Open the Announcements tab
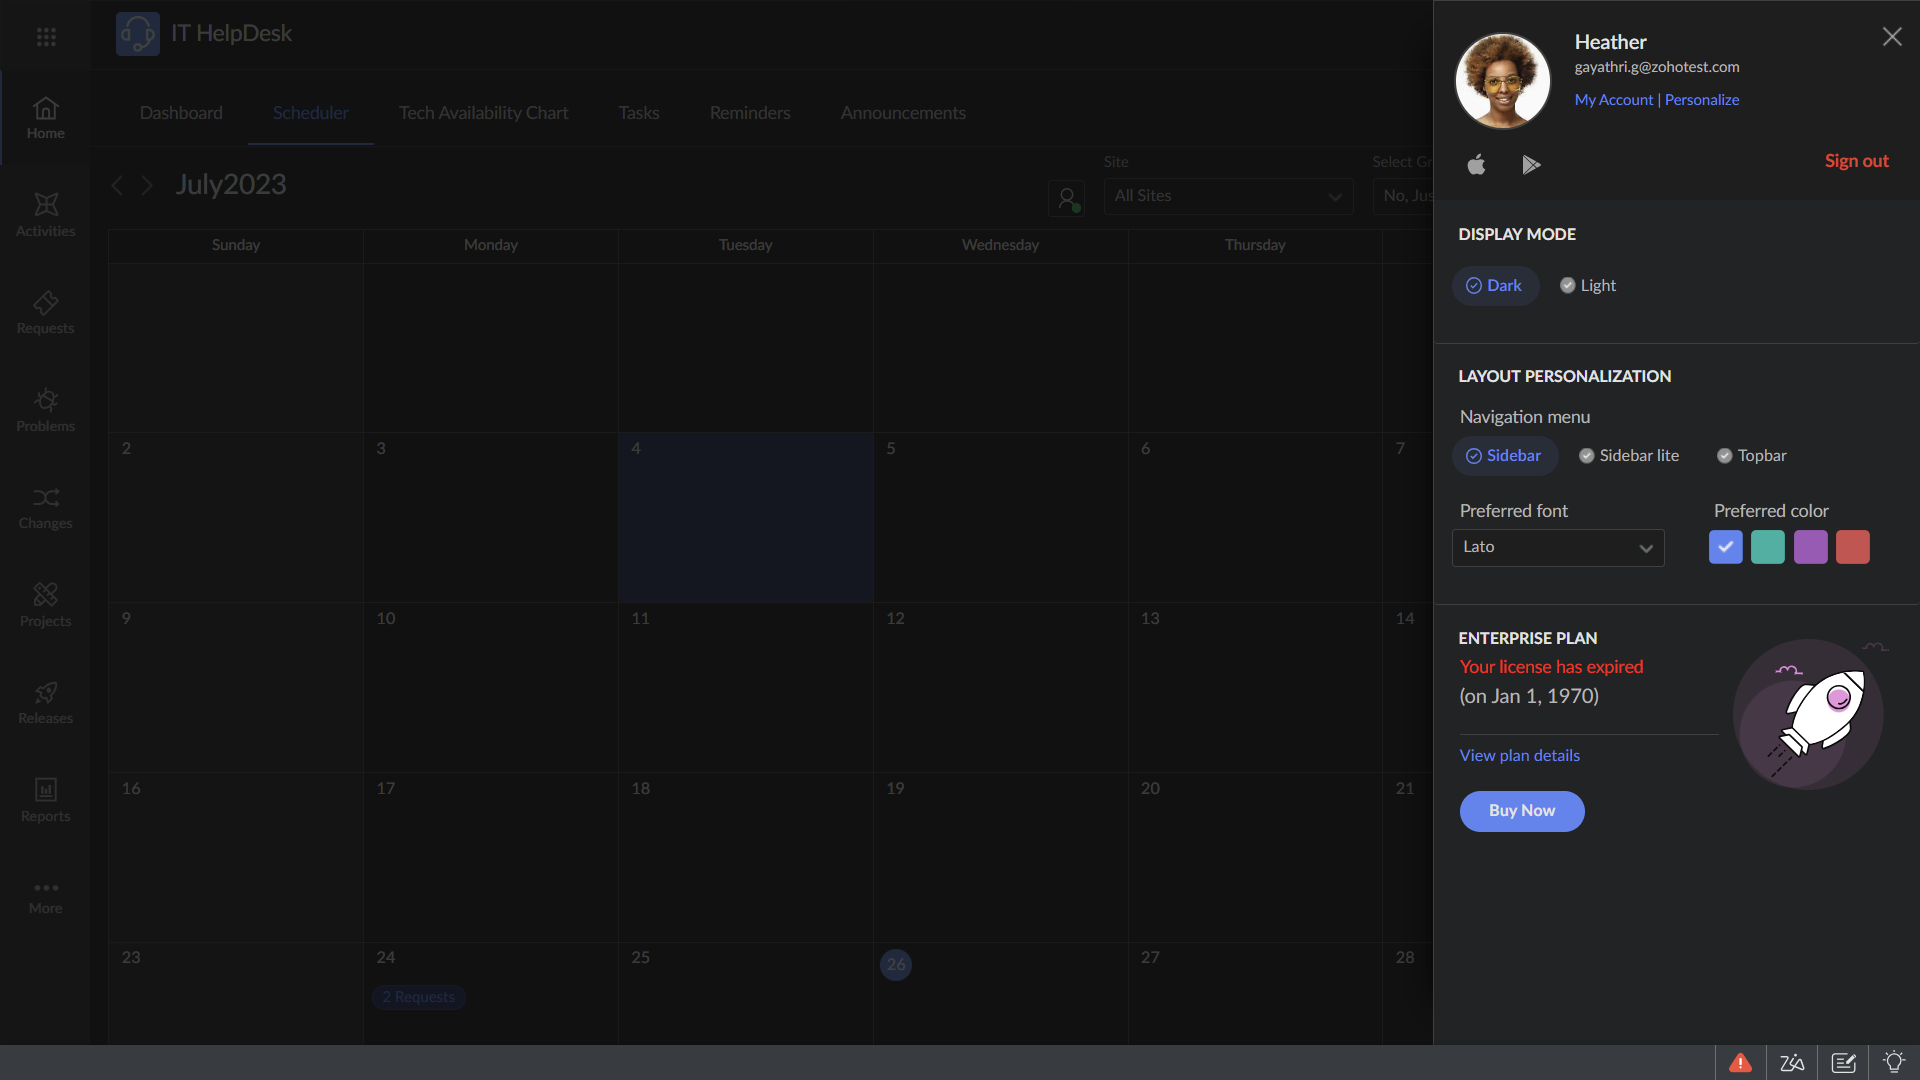Screen dimensions: 1920x1080 903,113
